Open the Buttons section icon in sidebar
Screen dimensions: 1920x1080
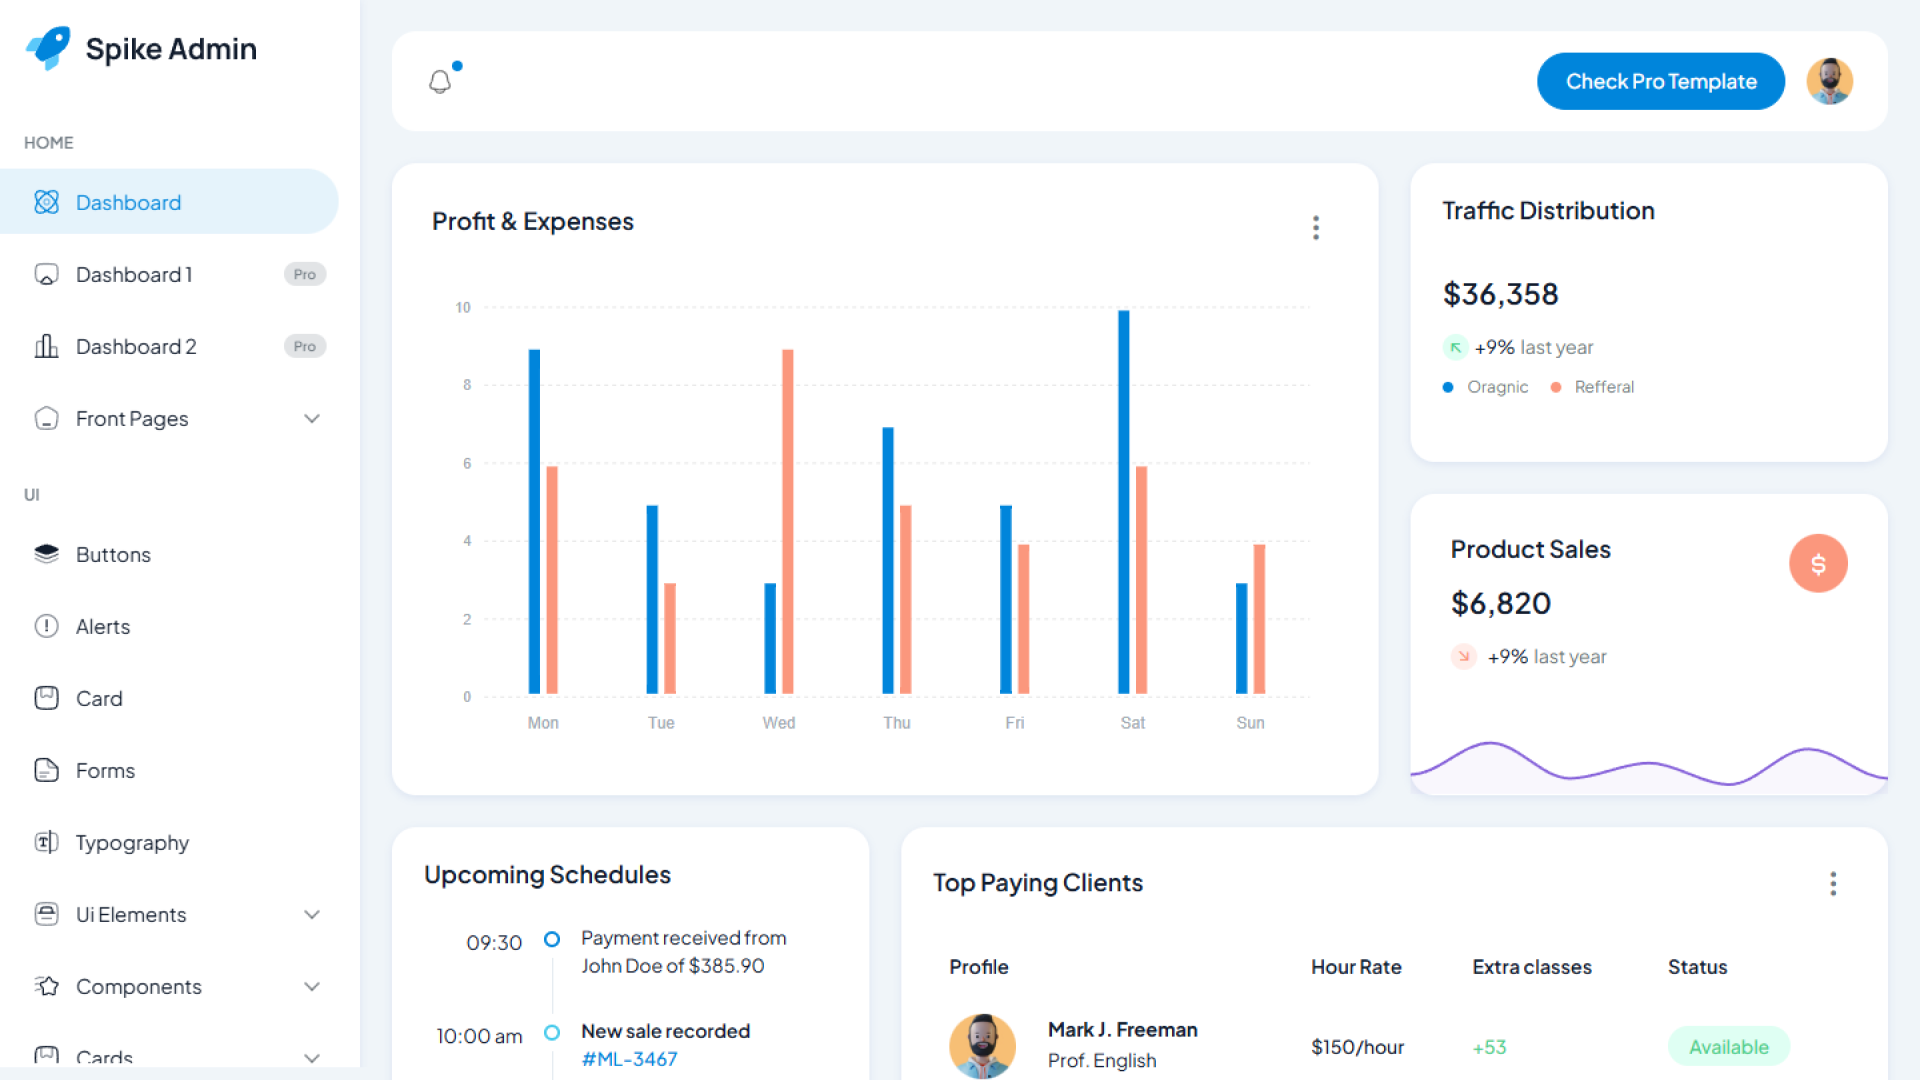46,554
